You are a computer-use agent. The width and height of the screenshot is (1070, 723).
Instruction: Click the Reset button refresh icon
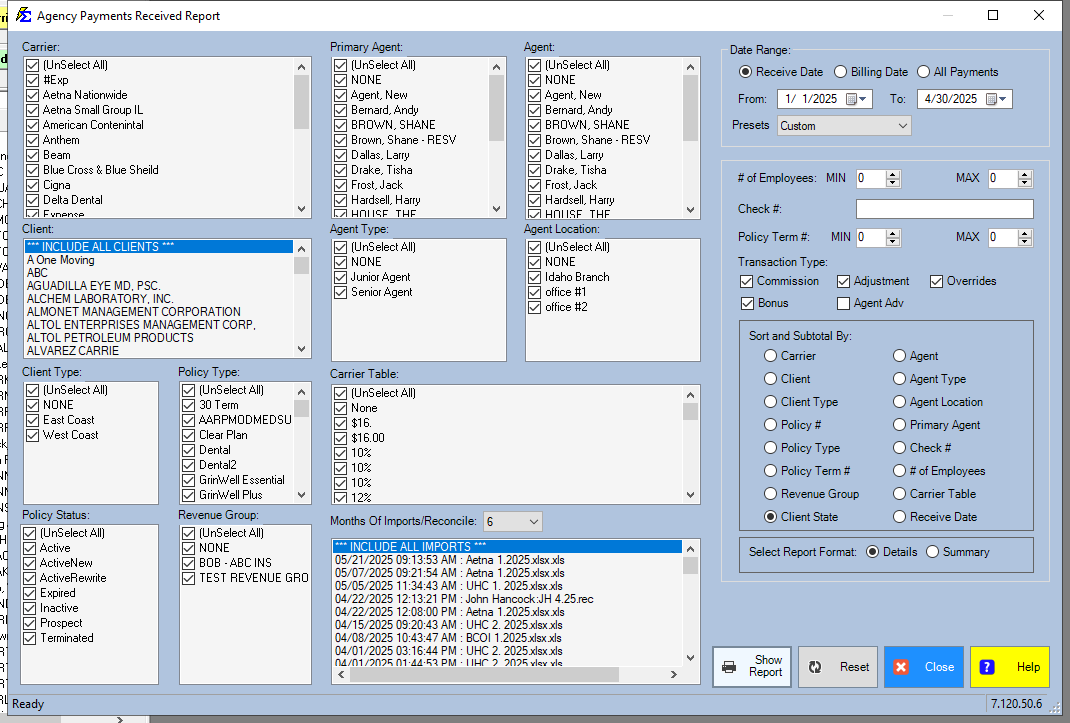pos(816,667)
